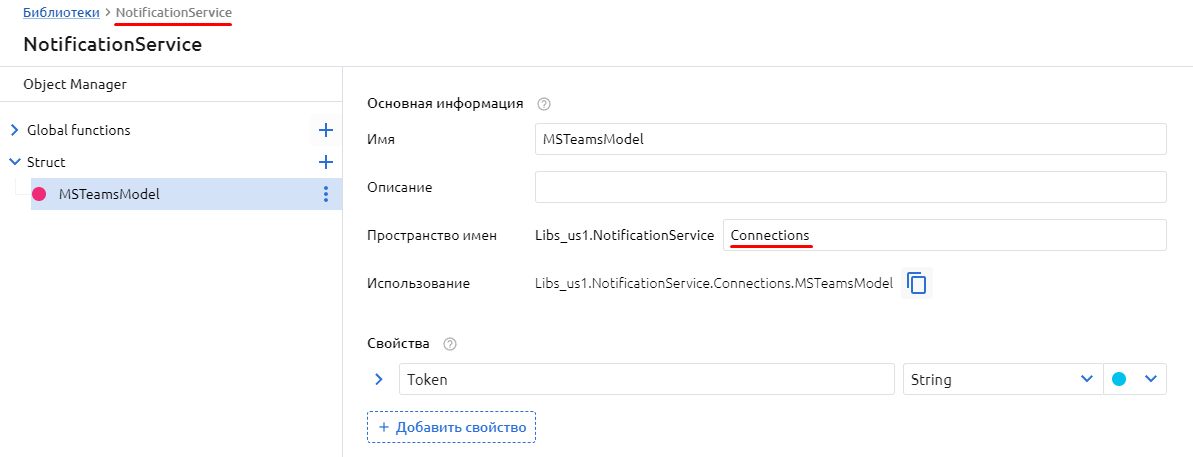Open the dropdown arrow beside the cyan circle

[1150, 380]
